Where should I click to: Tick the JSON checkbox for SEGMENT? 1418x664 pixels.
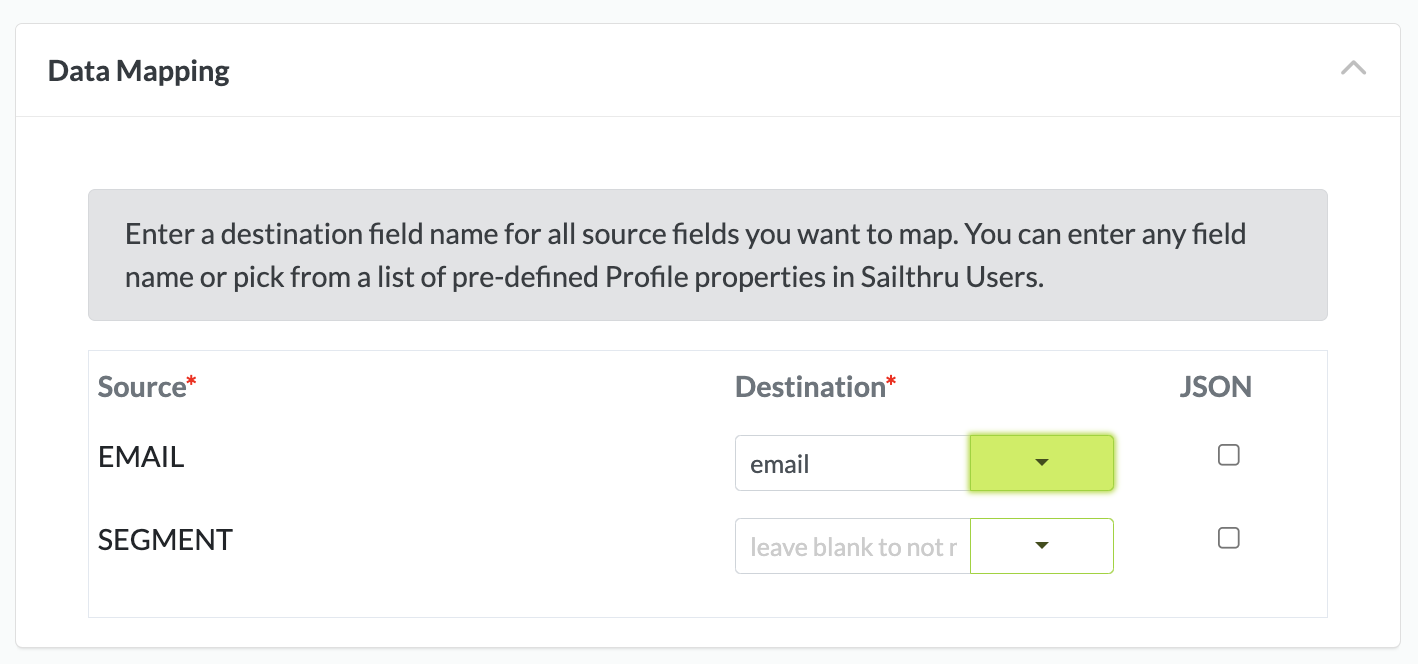point(1228,538)
